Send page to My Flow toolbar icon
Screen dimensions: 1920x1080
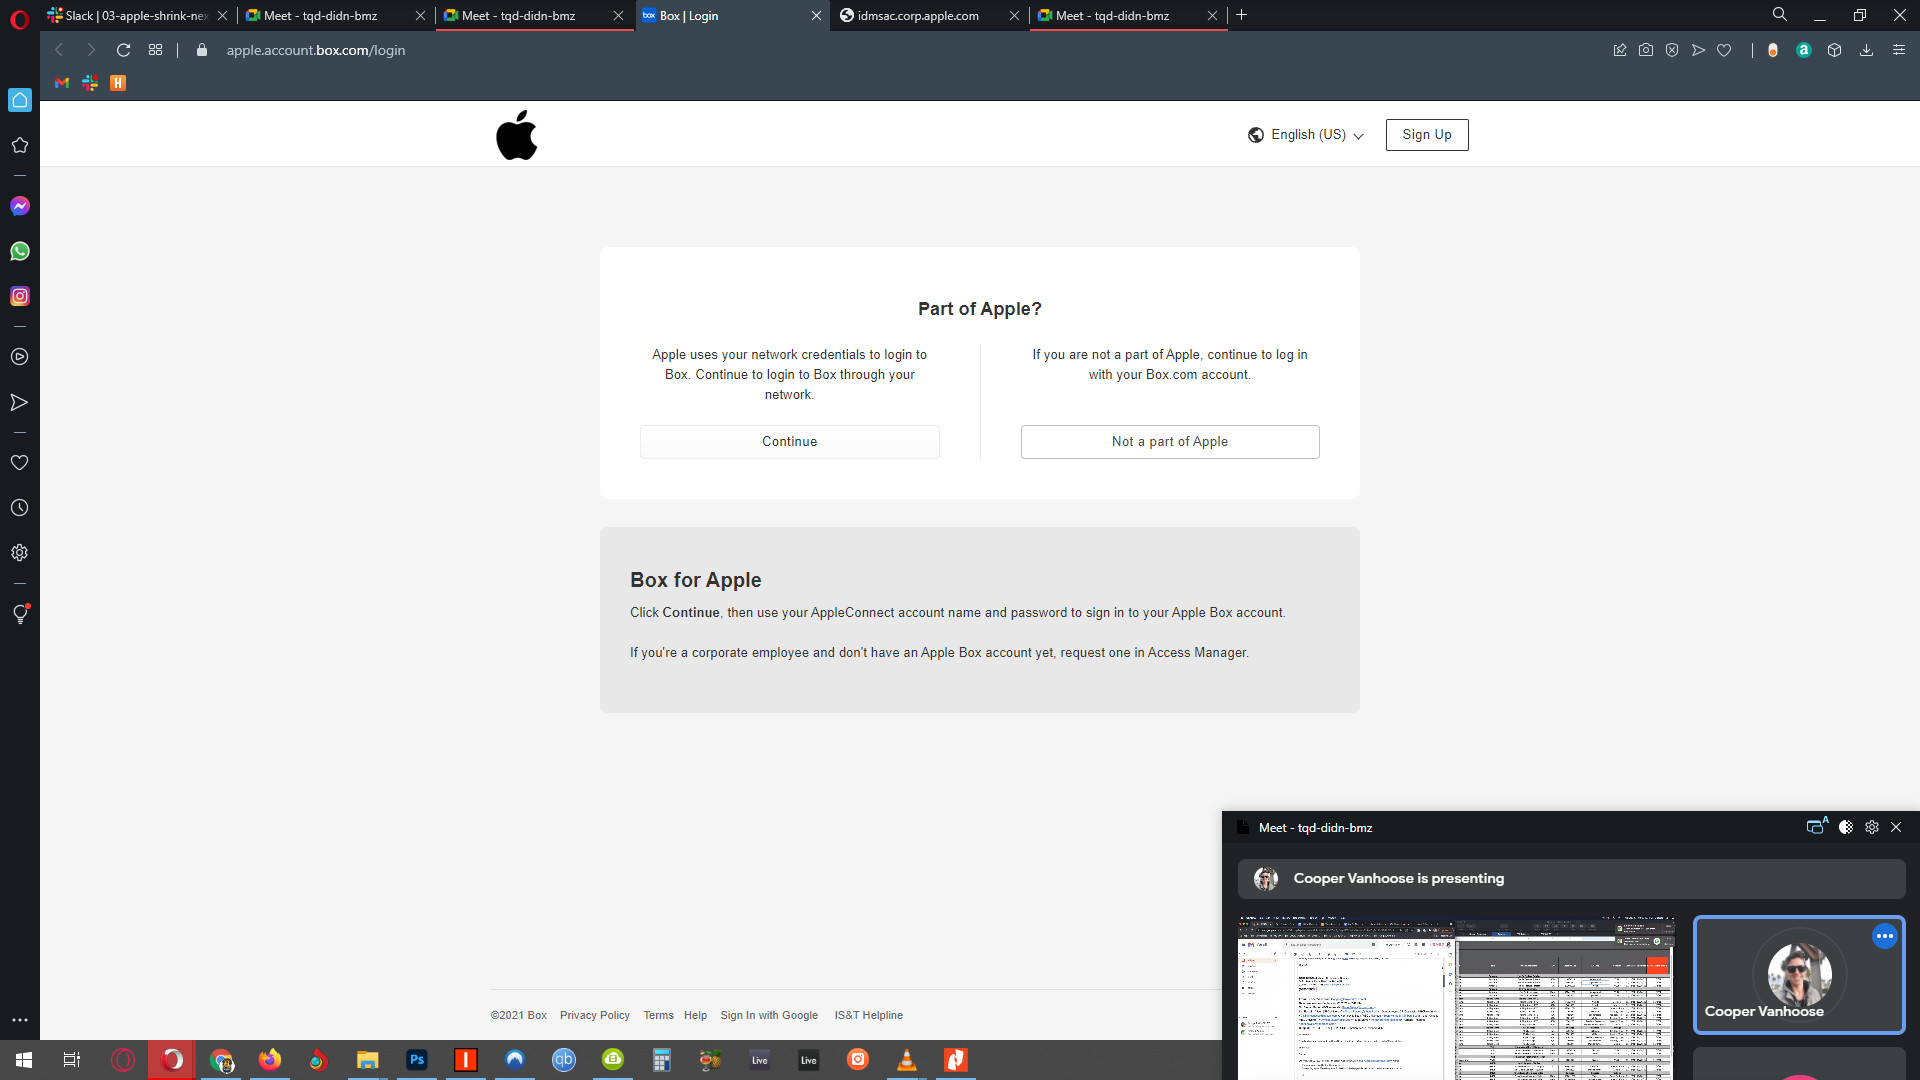tap(1698, 50)
